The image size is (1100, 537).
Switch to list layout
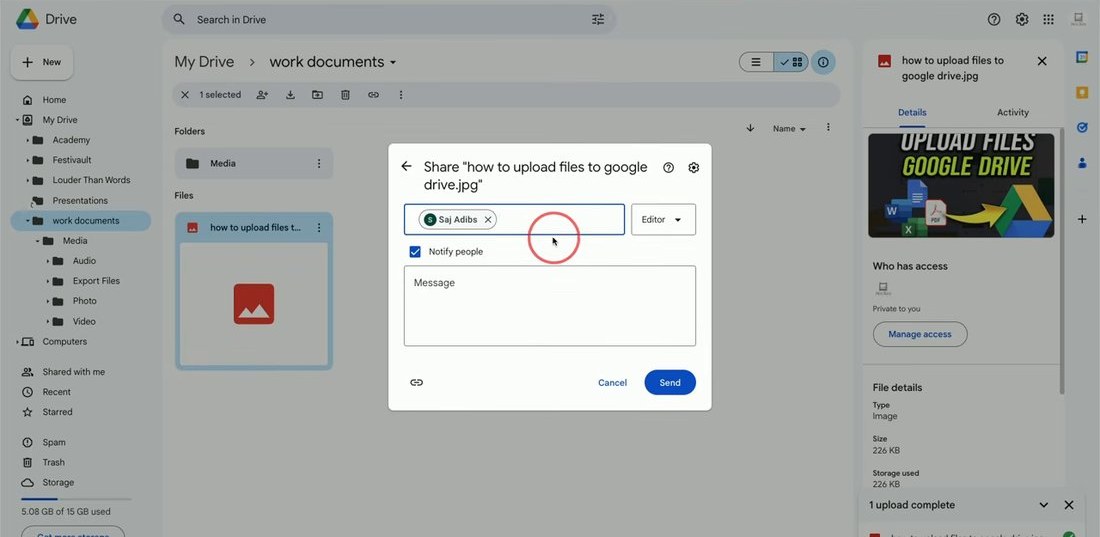click(756, 62)
